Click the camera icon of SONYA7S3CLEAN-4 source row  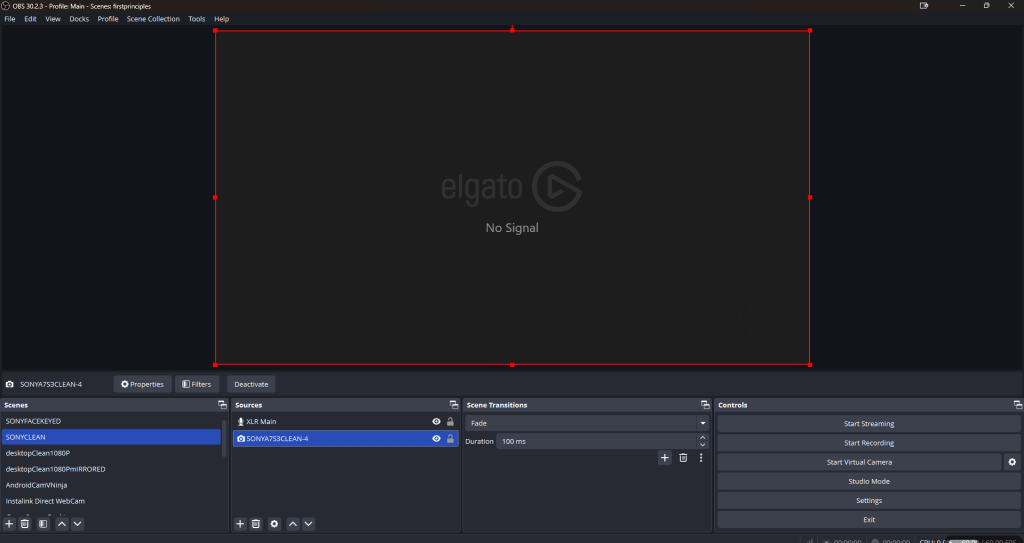[x=241, y=438]
